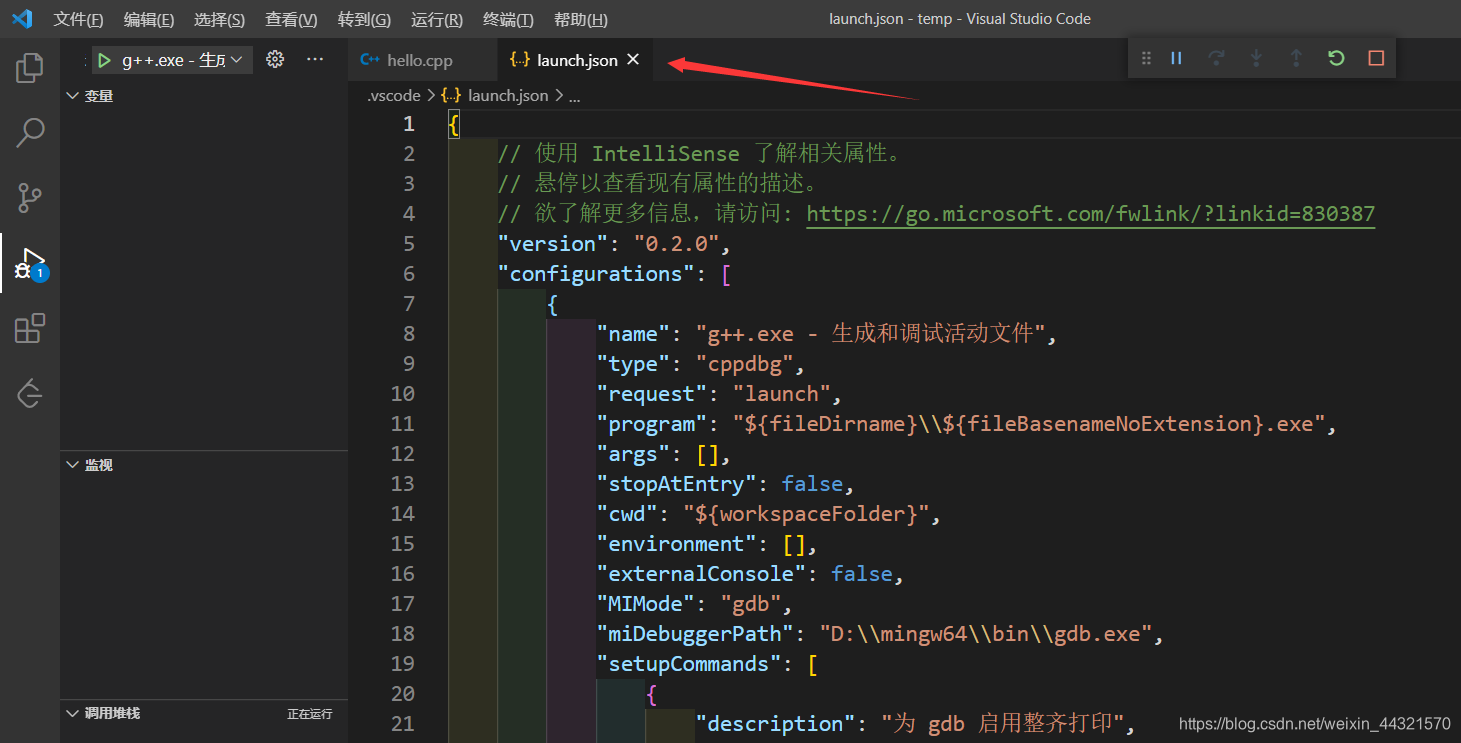Open the go.microsoft.com fwlink URL

pyautogui.click(x=1091, y=214)
